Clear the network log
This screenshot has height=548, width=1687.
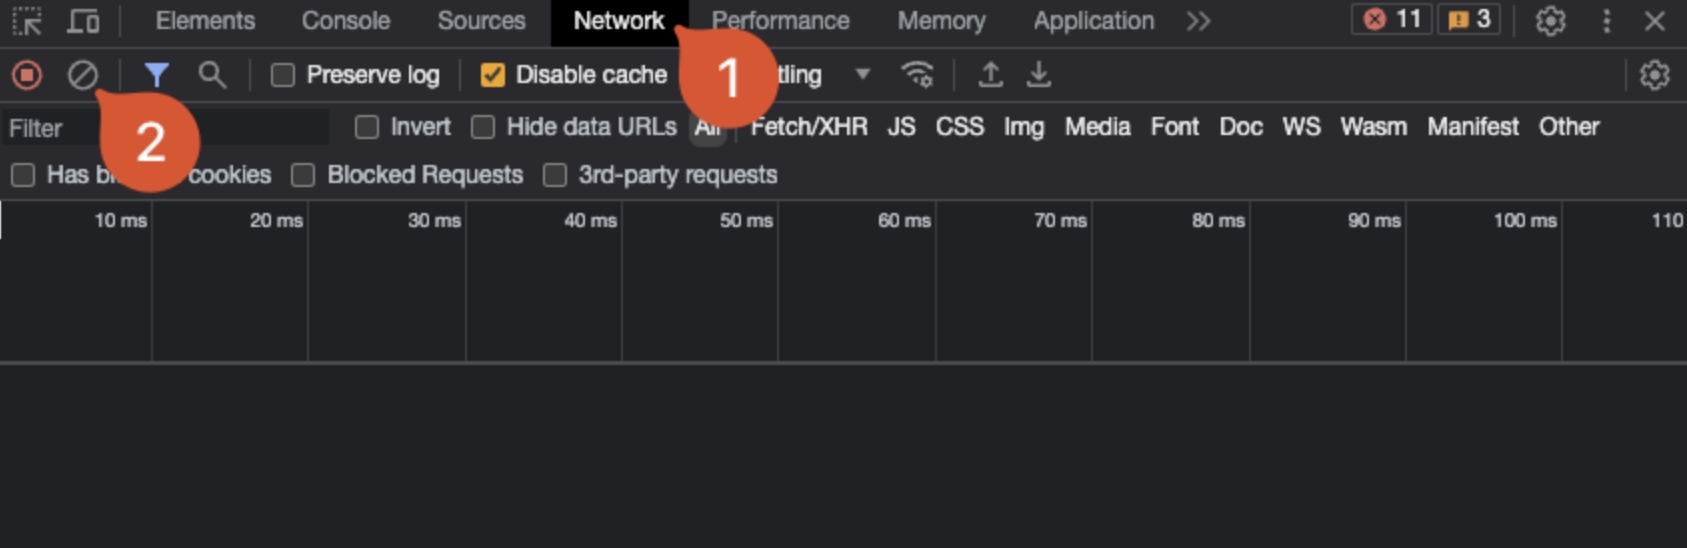[x=83, y=75]
